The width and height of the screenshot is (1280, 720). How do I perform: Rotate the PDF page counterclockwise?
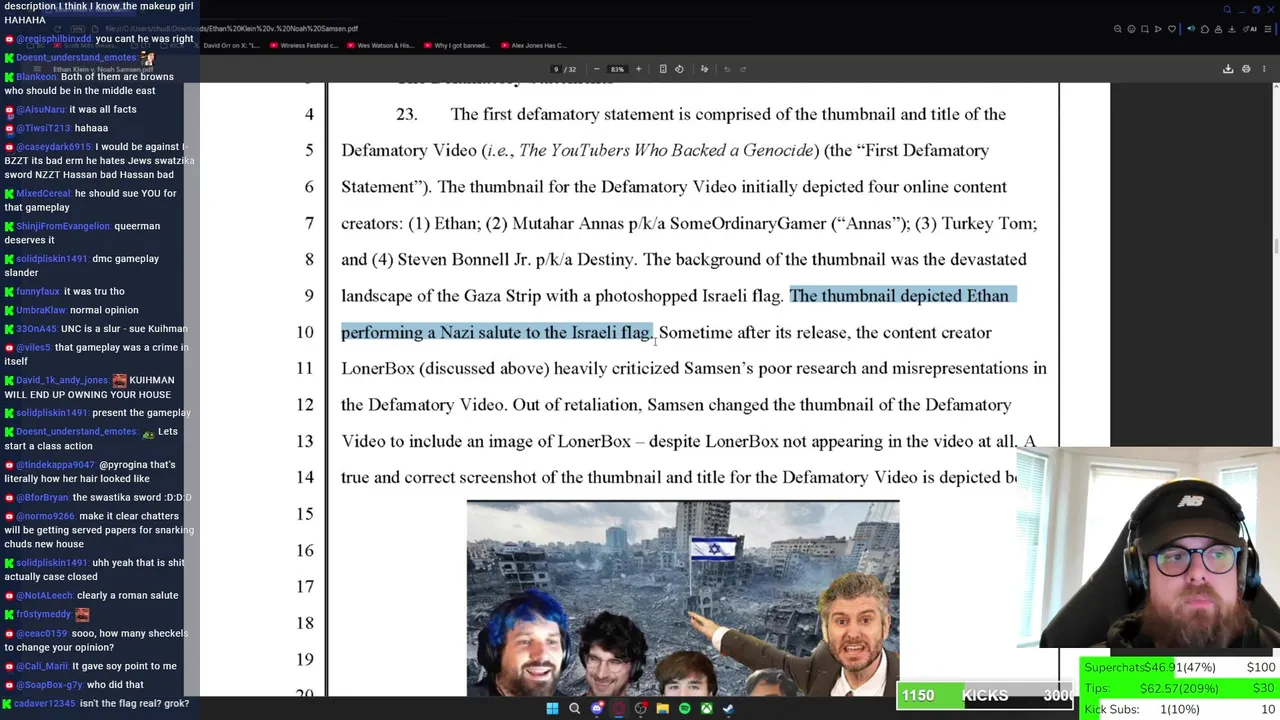679,69
